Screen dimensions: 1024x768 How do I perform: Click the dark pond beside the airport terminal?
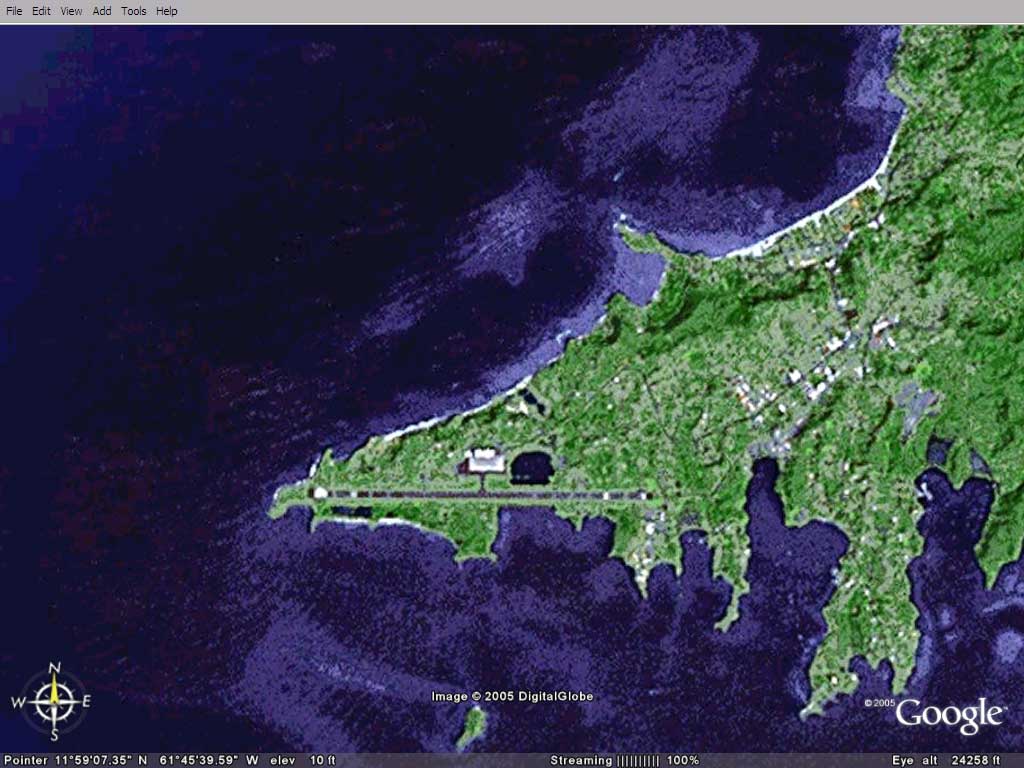click(x=531, y=467)
